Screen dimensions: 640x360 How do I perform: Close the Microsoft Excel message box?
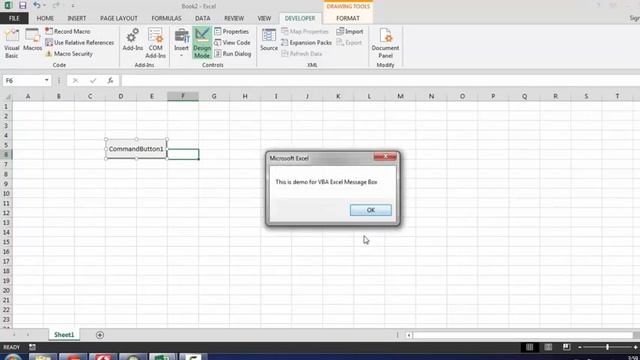385,157
